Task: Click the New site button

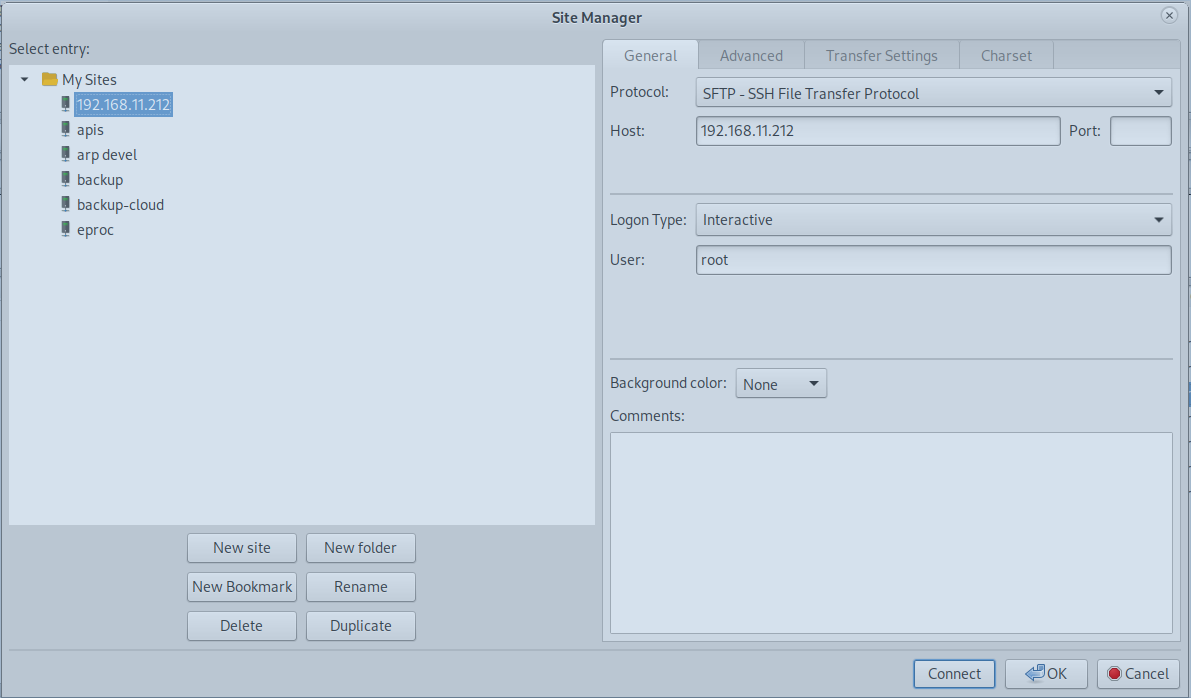Action: point(241,548)
